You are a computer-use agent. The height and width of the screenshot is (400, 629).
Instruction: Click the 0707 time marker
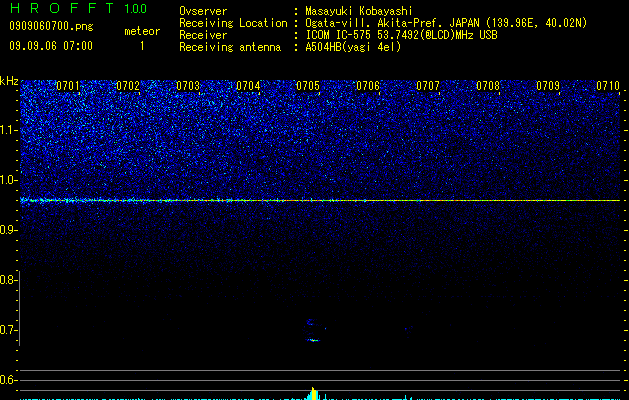click(x=428, y=86)
